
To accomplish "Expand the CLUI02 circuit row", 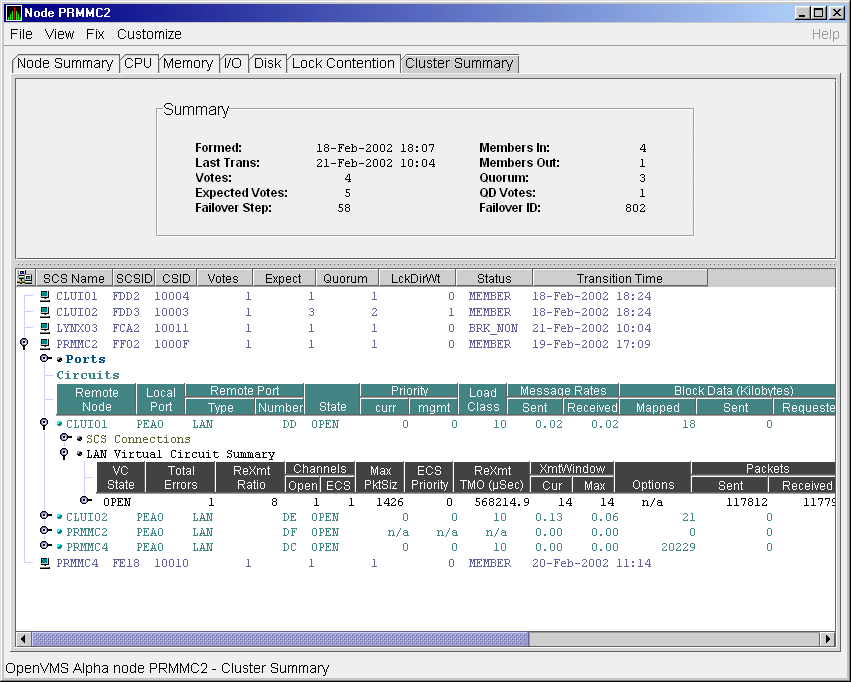I will pyautogui.click(x=46, y=515).
